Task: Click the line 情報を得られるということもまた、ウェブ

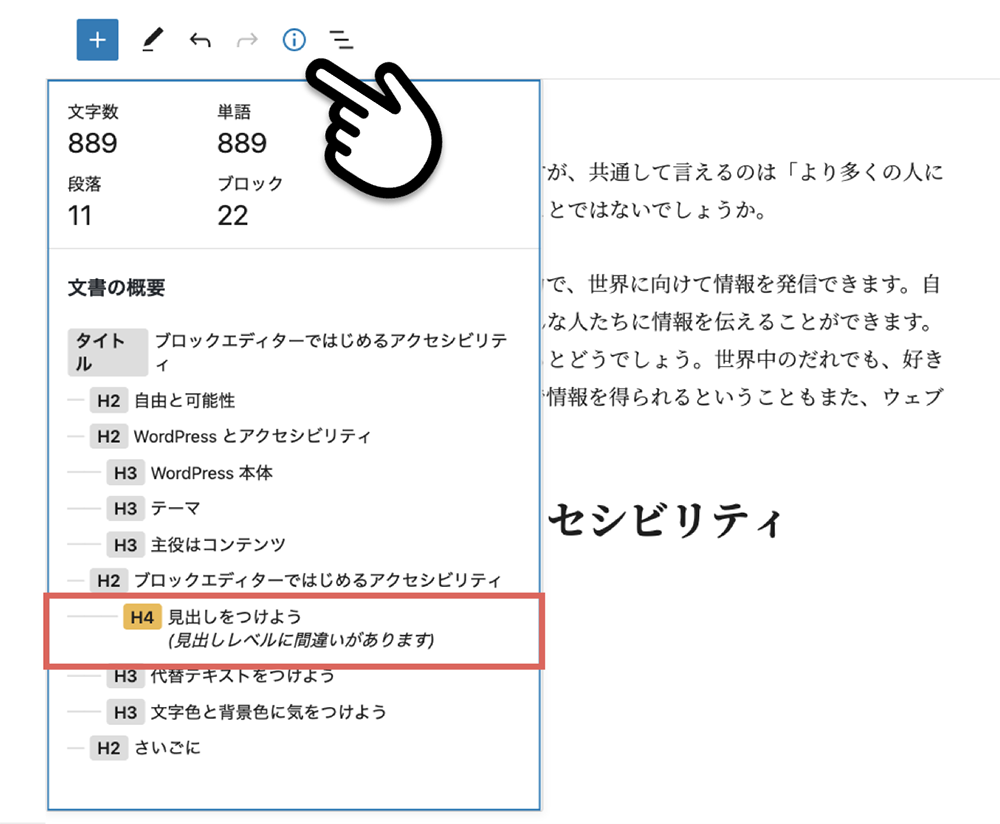Action: (743, 397)
